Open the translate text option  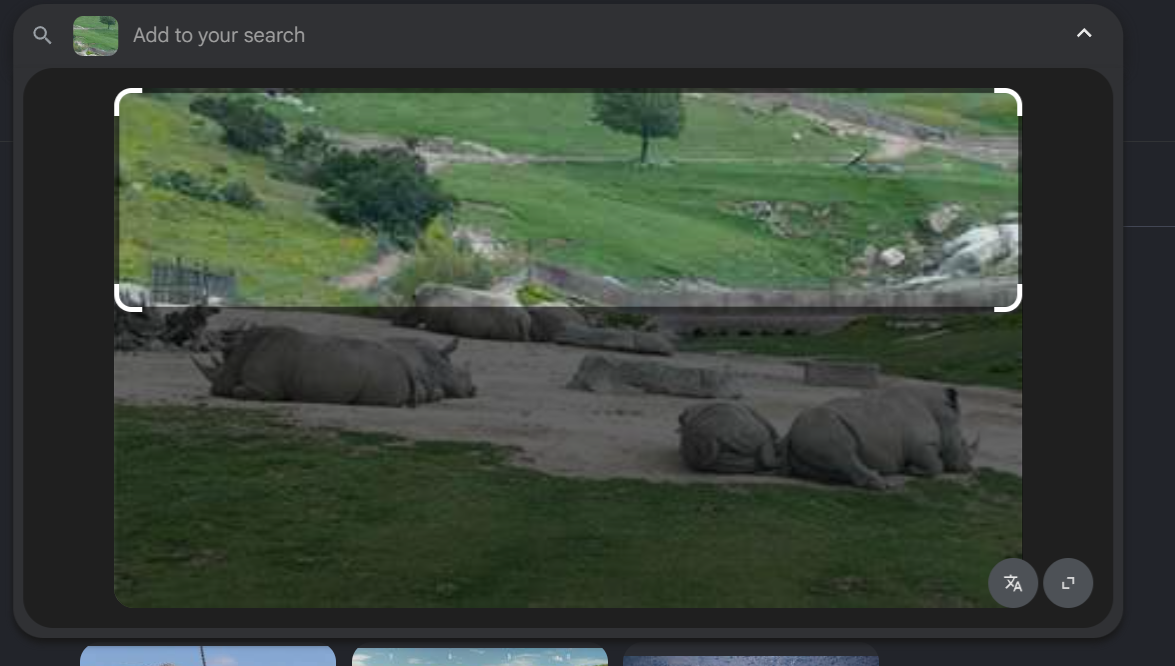1013,583
